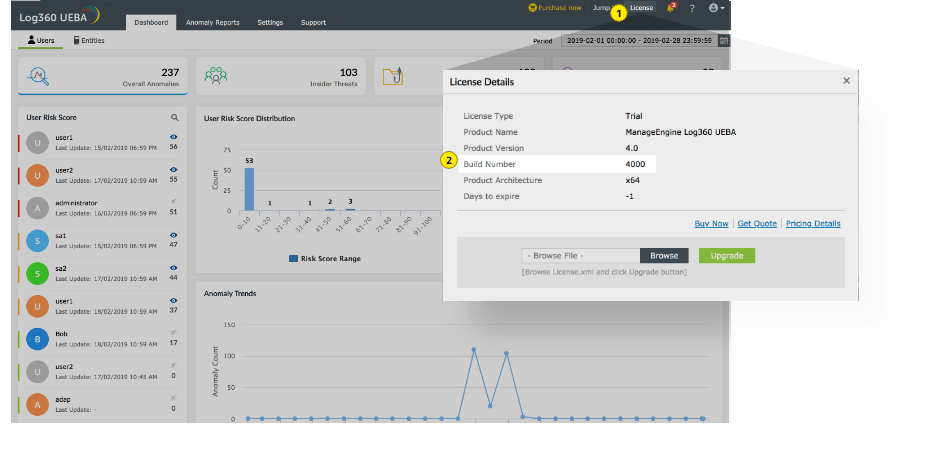This screenshot has height=463, width=934.
Task: Switch to the Dashboard tab
Action: [x=151, y=23]
